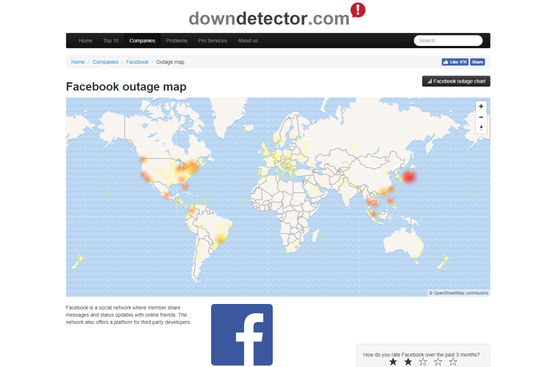Rate Facebook three stars
Viewport: 560px width, 367px height.
[x=423, y=362]
